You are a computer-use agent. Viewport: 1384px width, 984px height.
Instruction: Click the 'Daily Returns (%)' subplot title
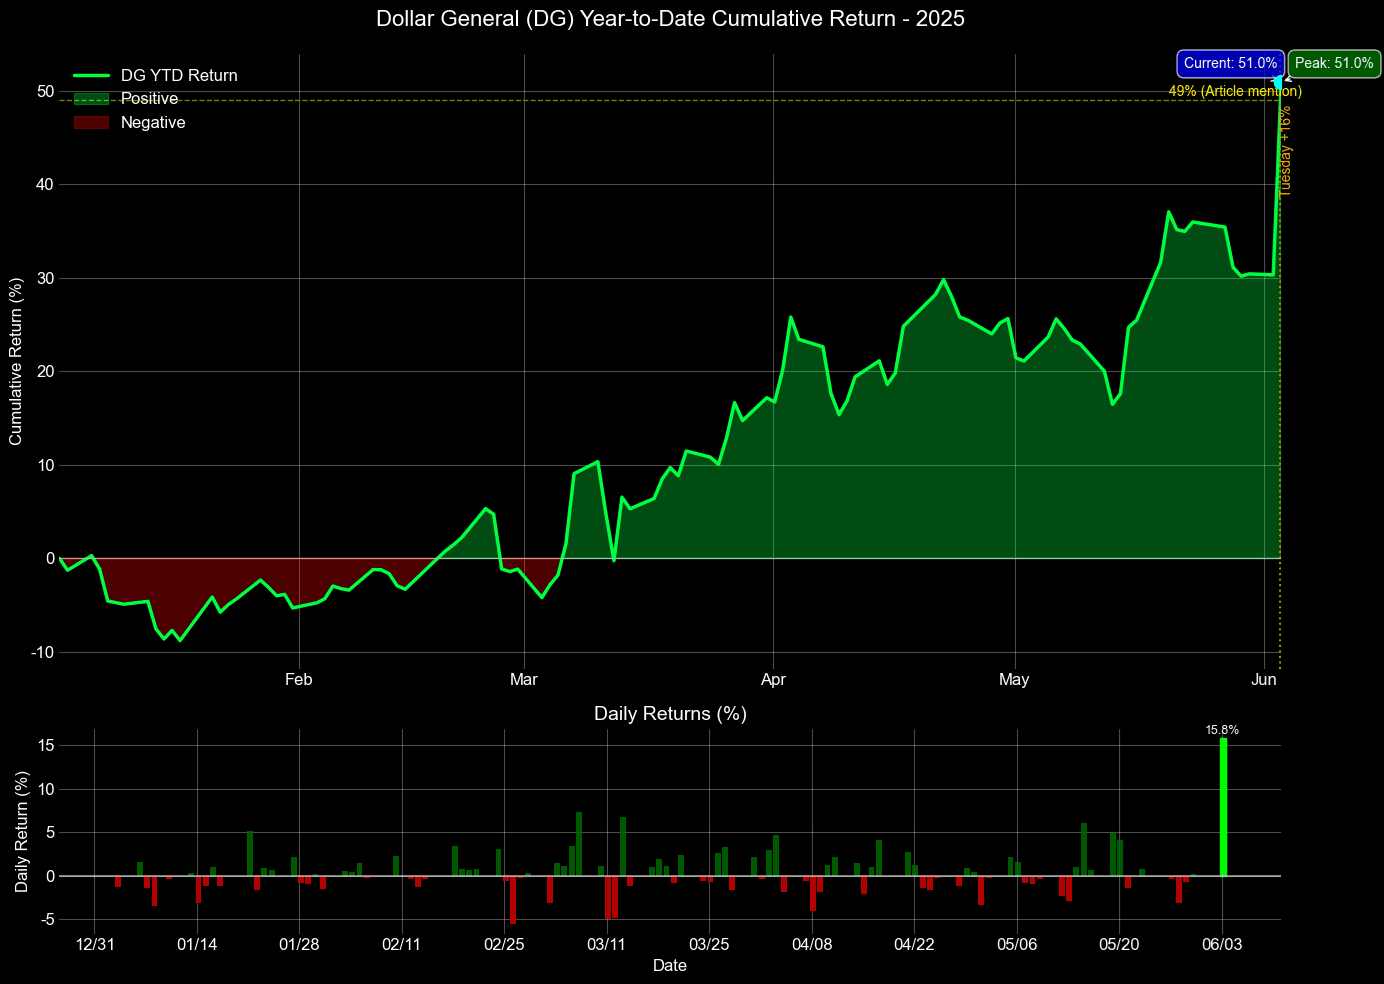[x=670, y=713]
